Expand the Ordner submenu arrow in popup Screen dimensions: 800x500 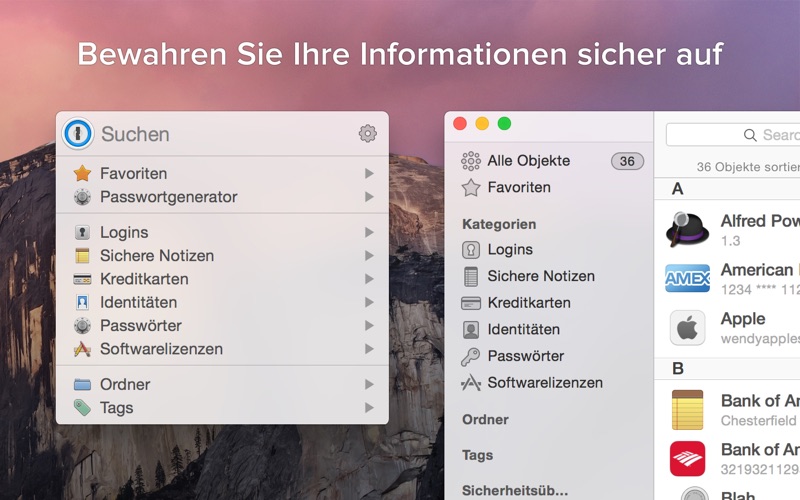point(369,385)
